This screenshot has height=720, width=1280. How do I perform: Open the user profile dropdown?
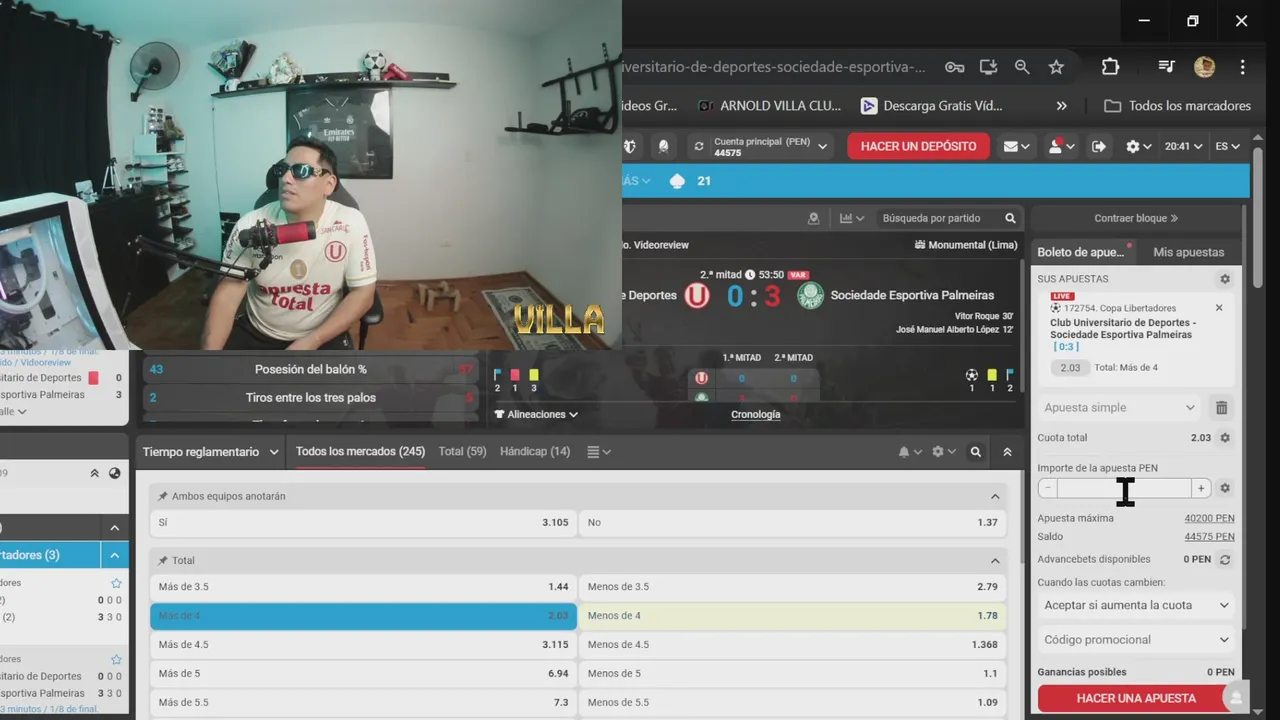[1061, 146]
